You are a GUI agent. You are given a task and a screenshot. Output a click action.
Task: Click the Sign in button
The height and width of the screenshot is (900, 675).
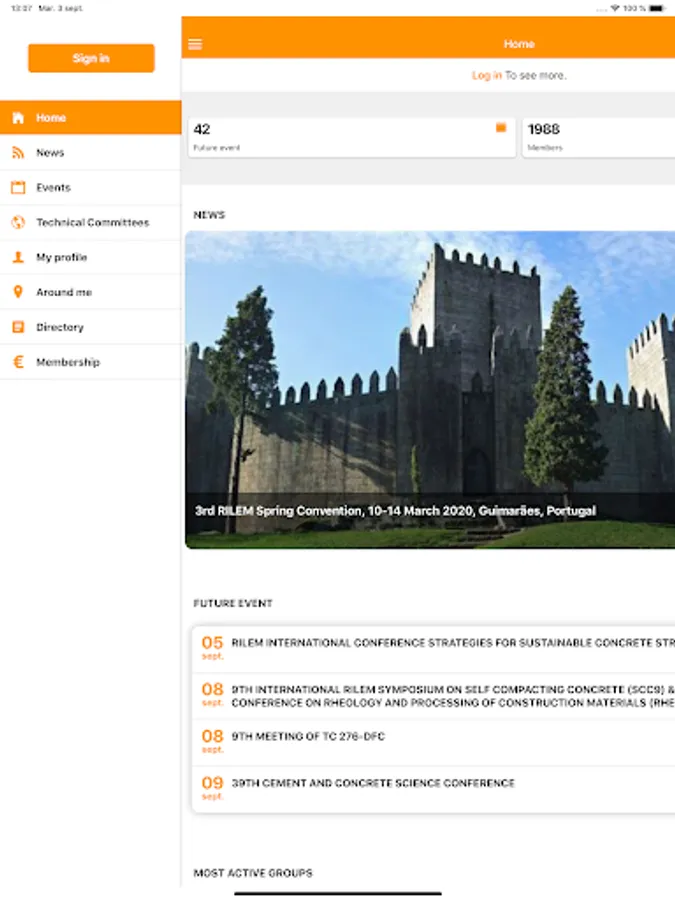pos(91,58)
